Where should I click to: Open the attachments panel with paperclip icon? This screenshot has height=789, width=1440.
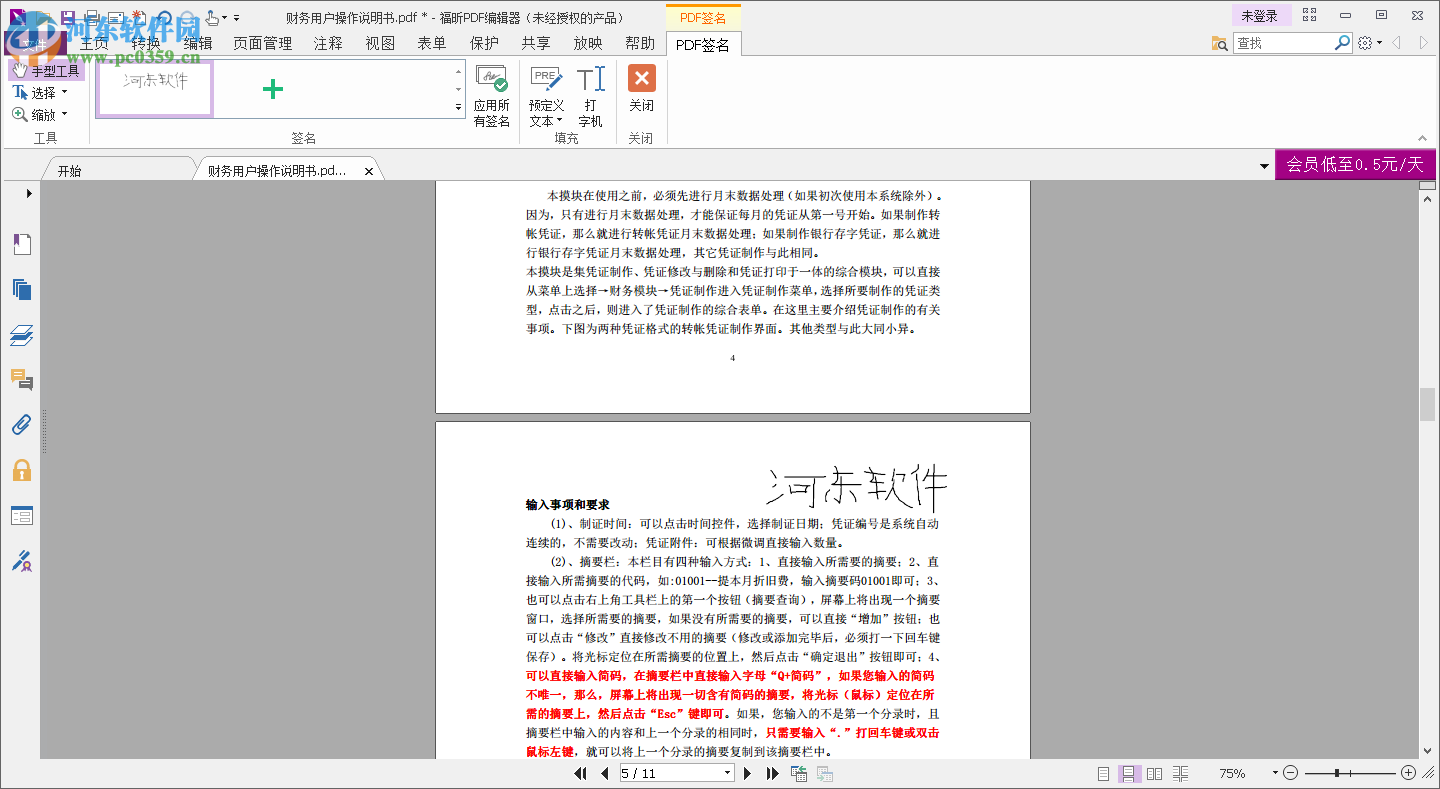[22, 425]
